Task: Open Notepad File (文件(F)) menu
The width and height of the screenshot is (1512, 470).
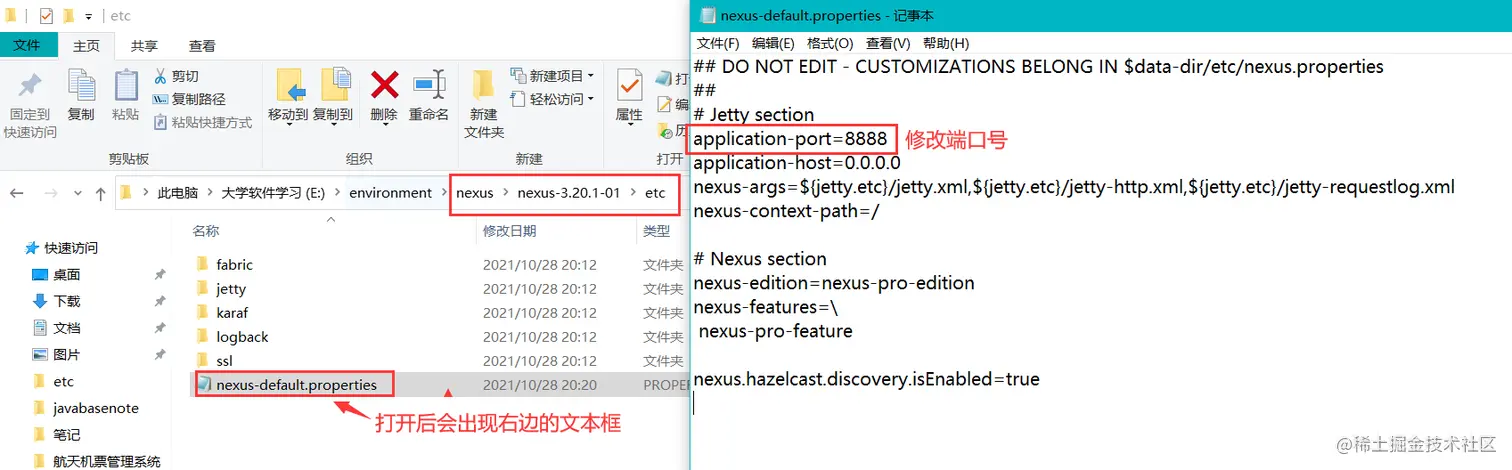Action: tap(718, 44)
